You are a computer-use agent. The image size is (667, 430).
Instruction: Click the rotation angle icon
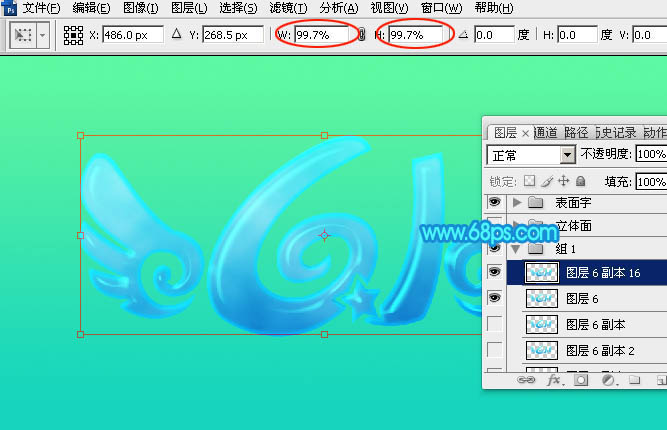point(464,34)
